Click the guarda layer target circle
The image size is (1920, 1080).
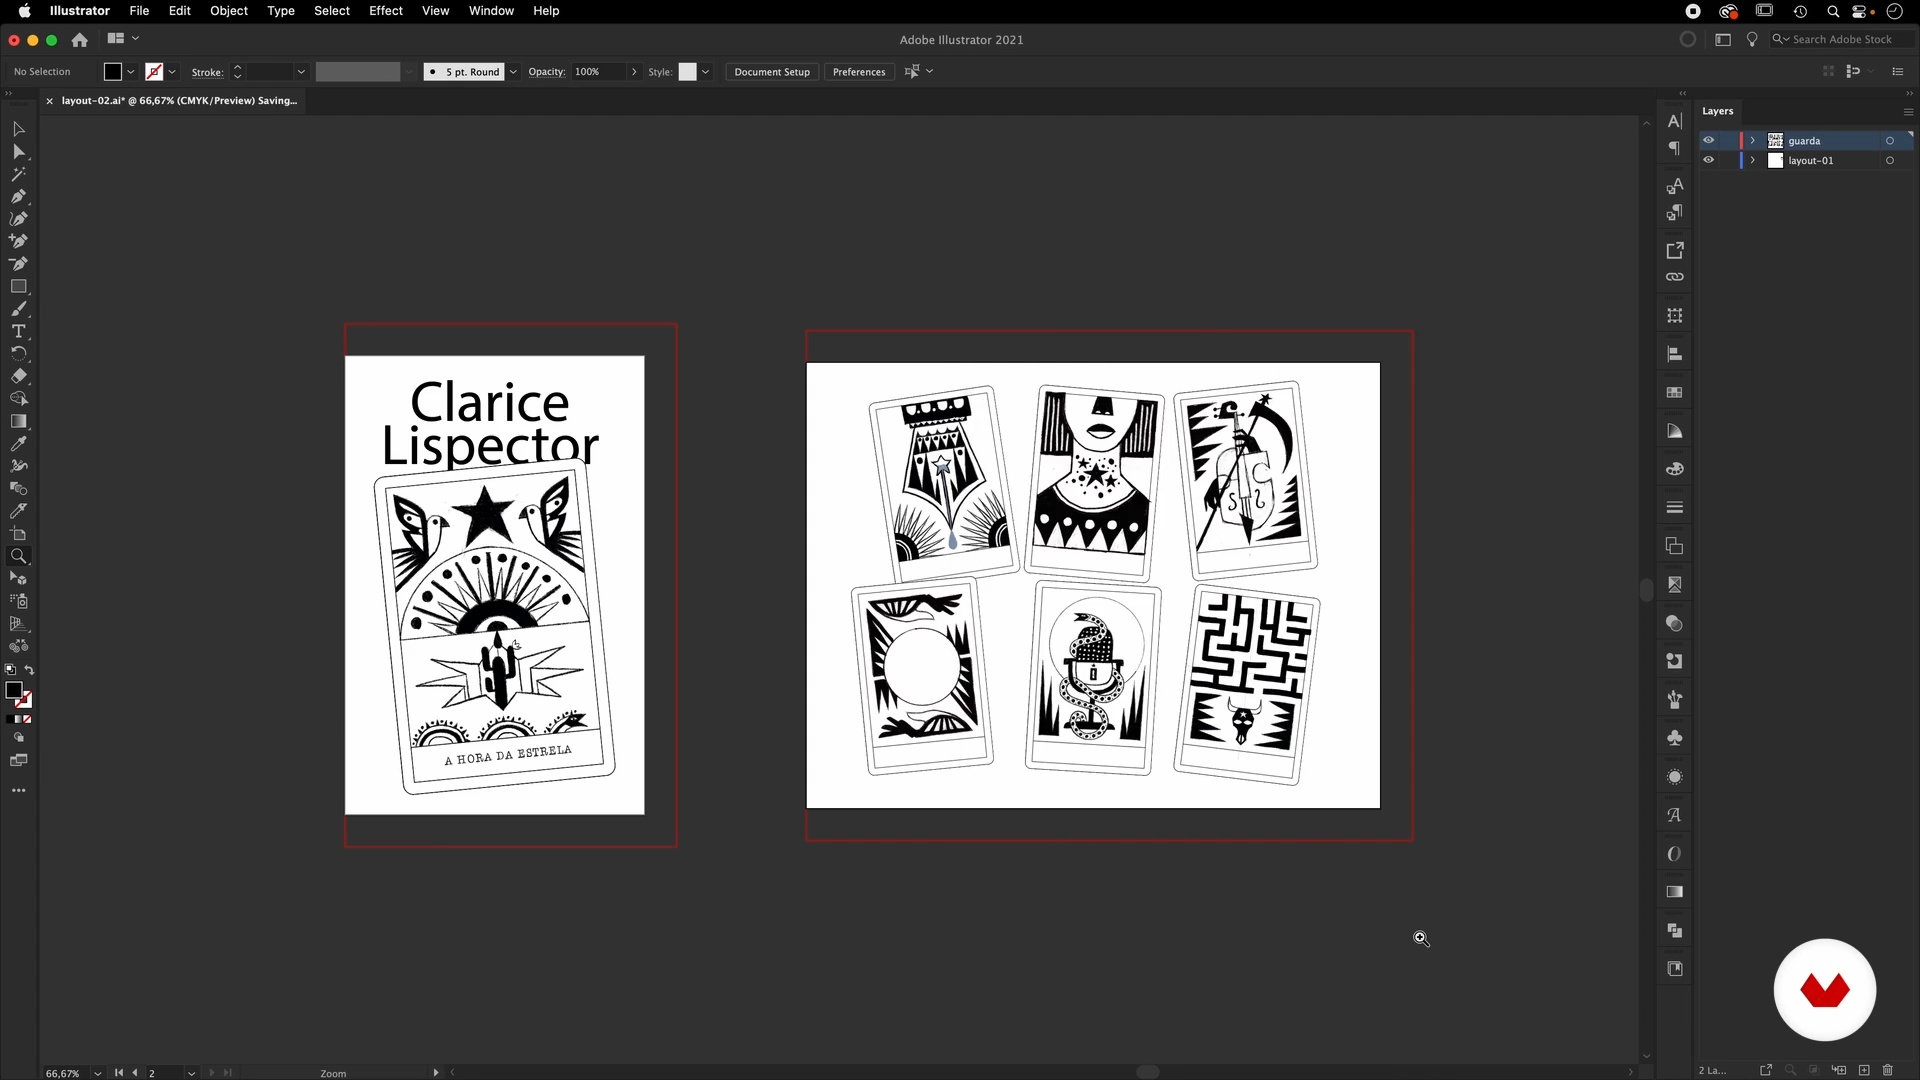[1890, 140]
